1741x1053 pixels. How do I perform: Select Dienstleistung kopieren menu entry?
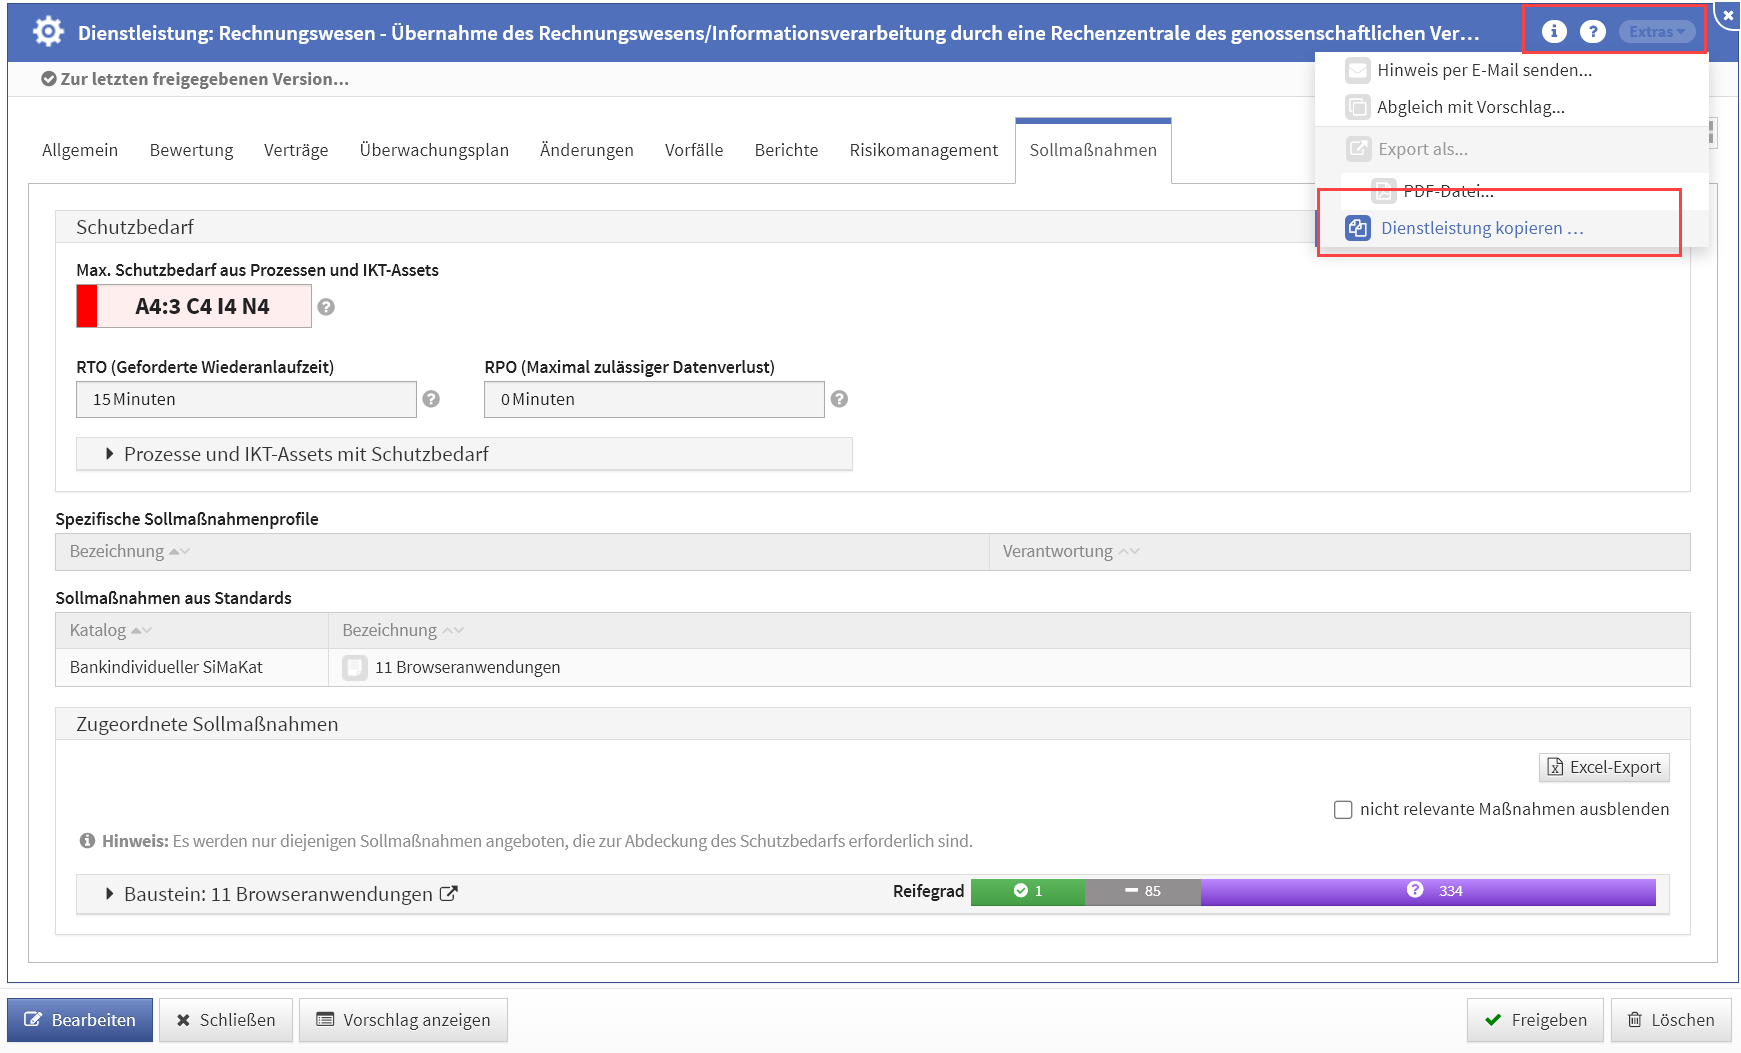tap(1481, 228)
